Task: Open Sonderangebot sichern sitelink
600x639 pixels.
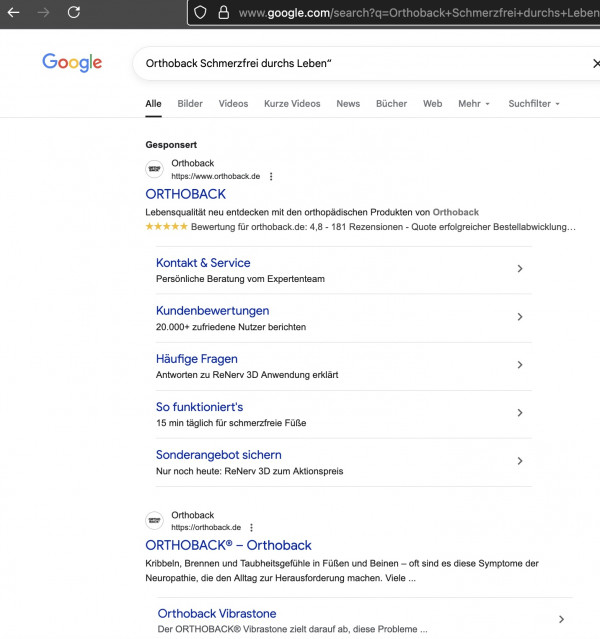Action: click(218, 455)
